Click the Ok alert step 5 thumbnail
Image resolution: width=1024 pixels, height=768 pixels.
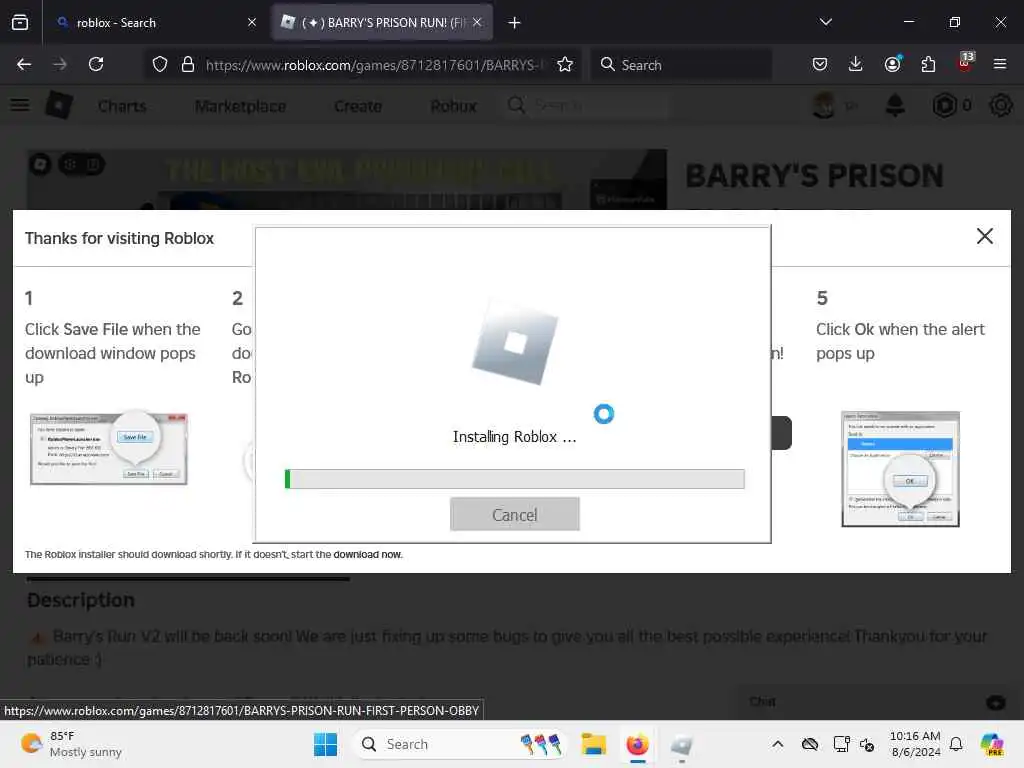[900, 468]
